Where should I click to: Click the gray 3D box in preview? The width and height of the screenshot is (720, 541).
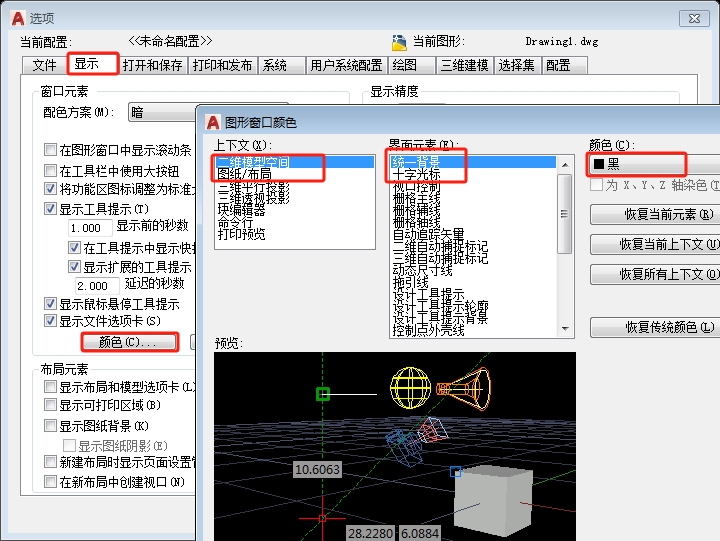coord(494,501)
